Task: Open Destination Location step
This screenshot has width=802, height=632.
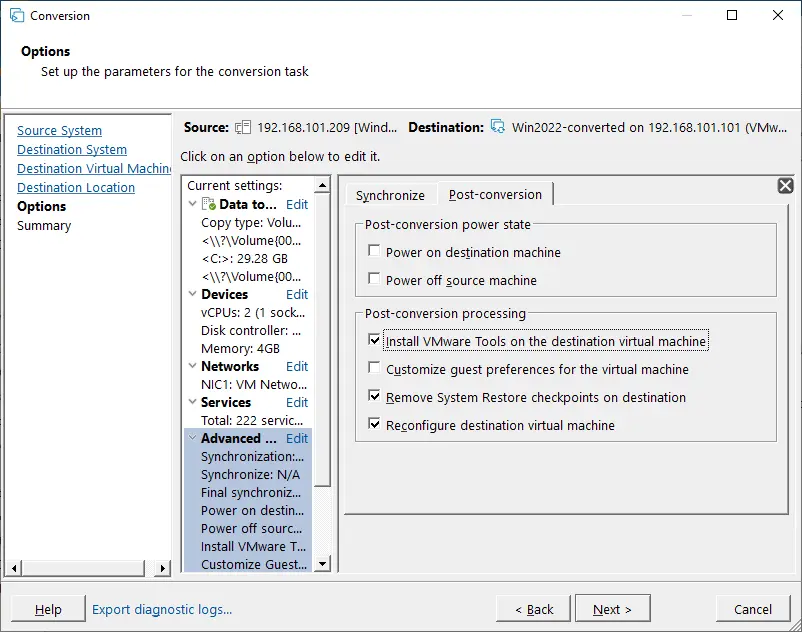Action: tap(76, 187)
